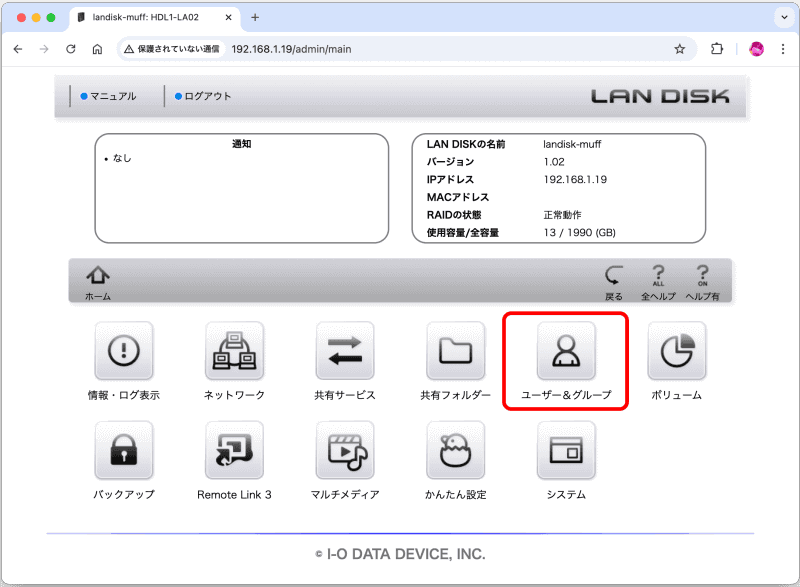This screenshot has width=800, height=587.
Task: Open the Chrome three-dot menu
Action: tap(783, 48)
